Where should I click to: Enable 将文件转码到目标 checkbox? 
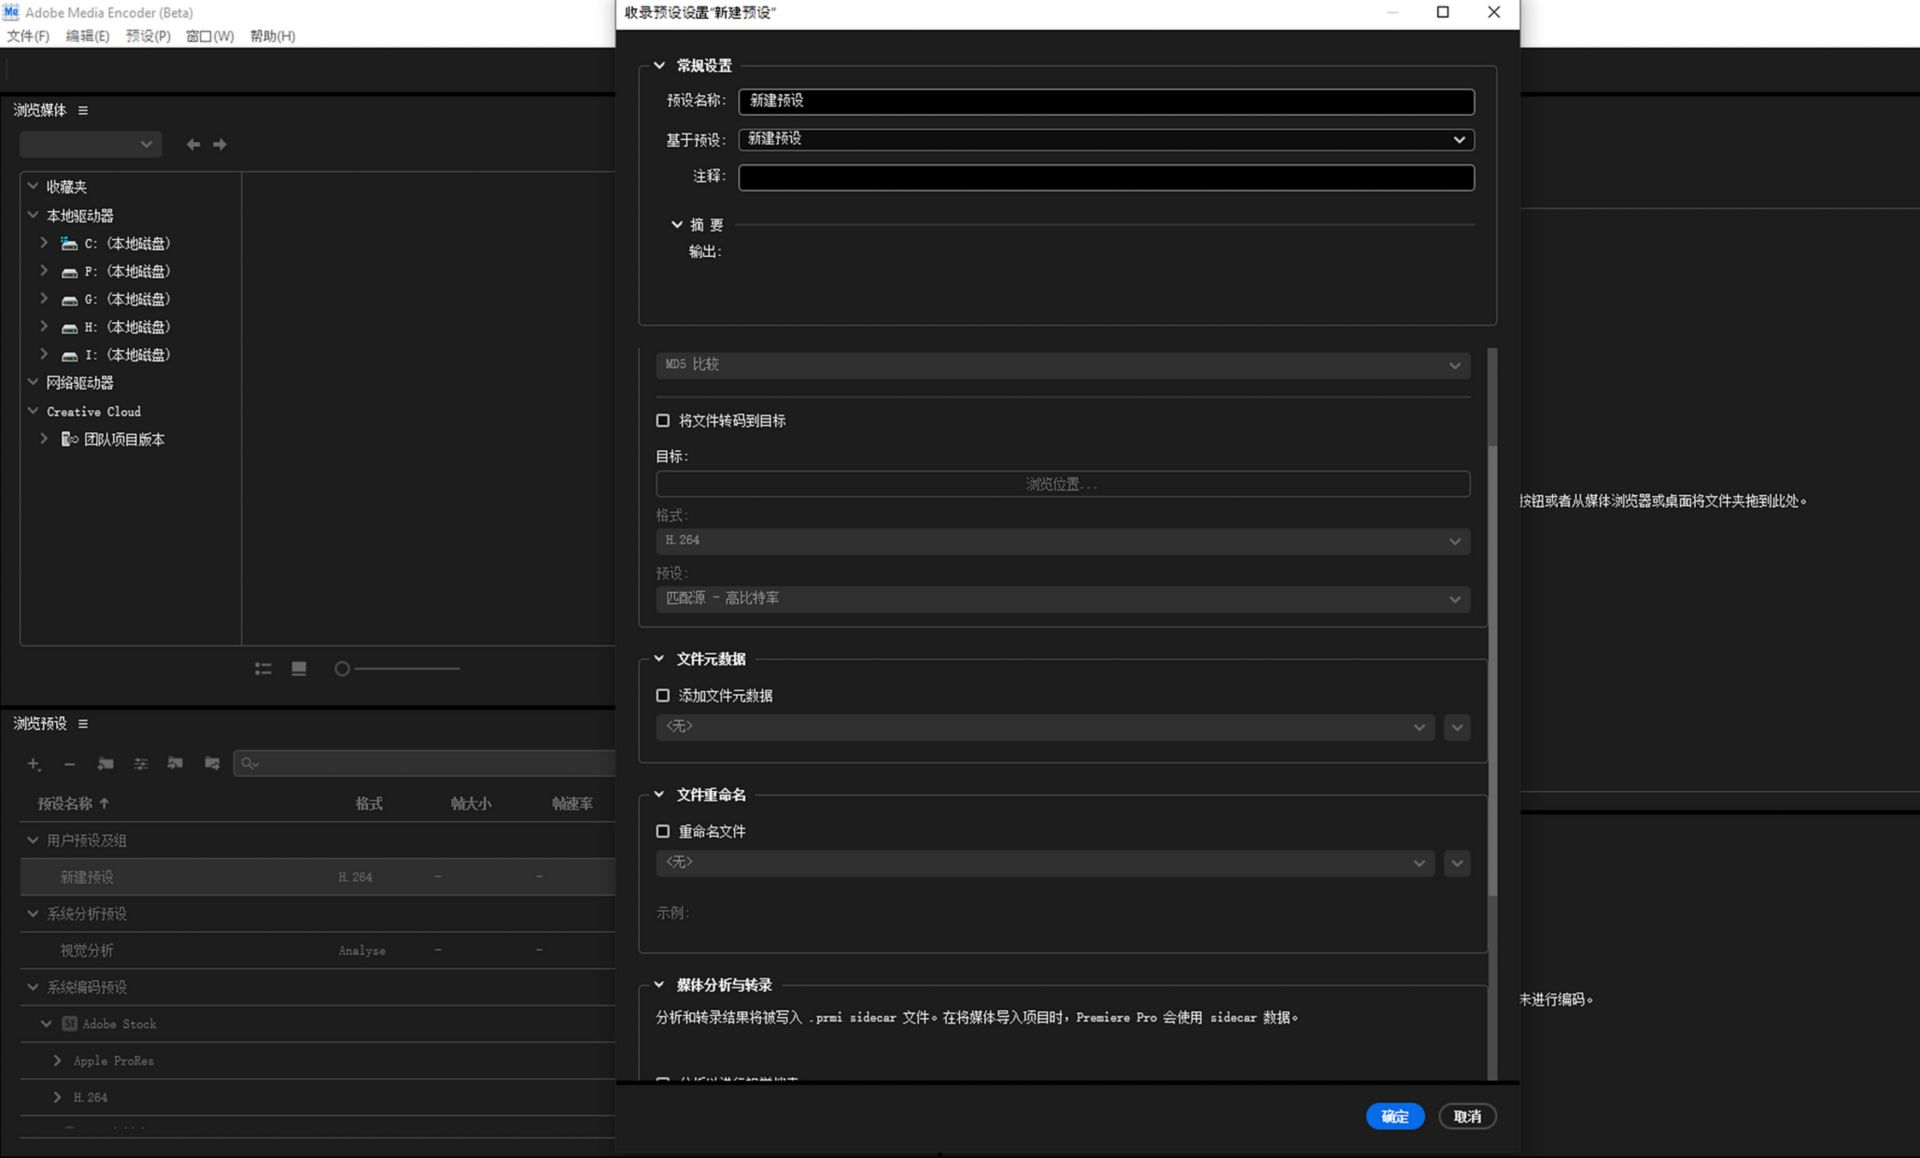662,420
